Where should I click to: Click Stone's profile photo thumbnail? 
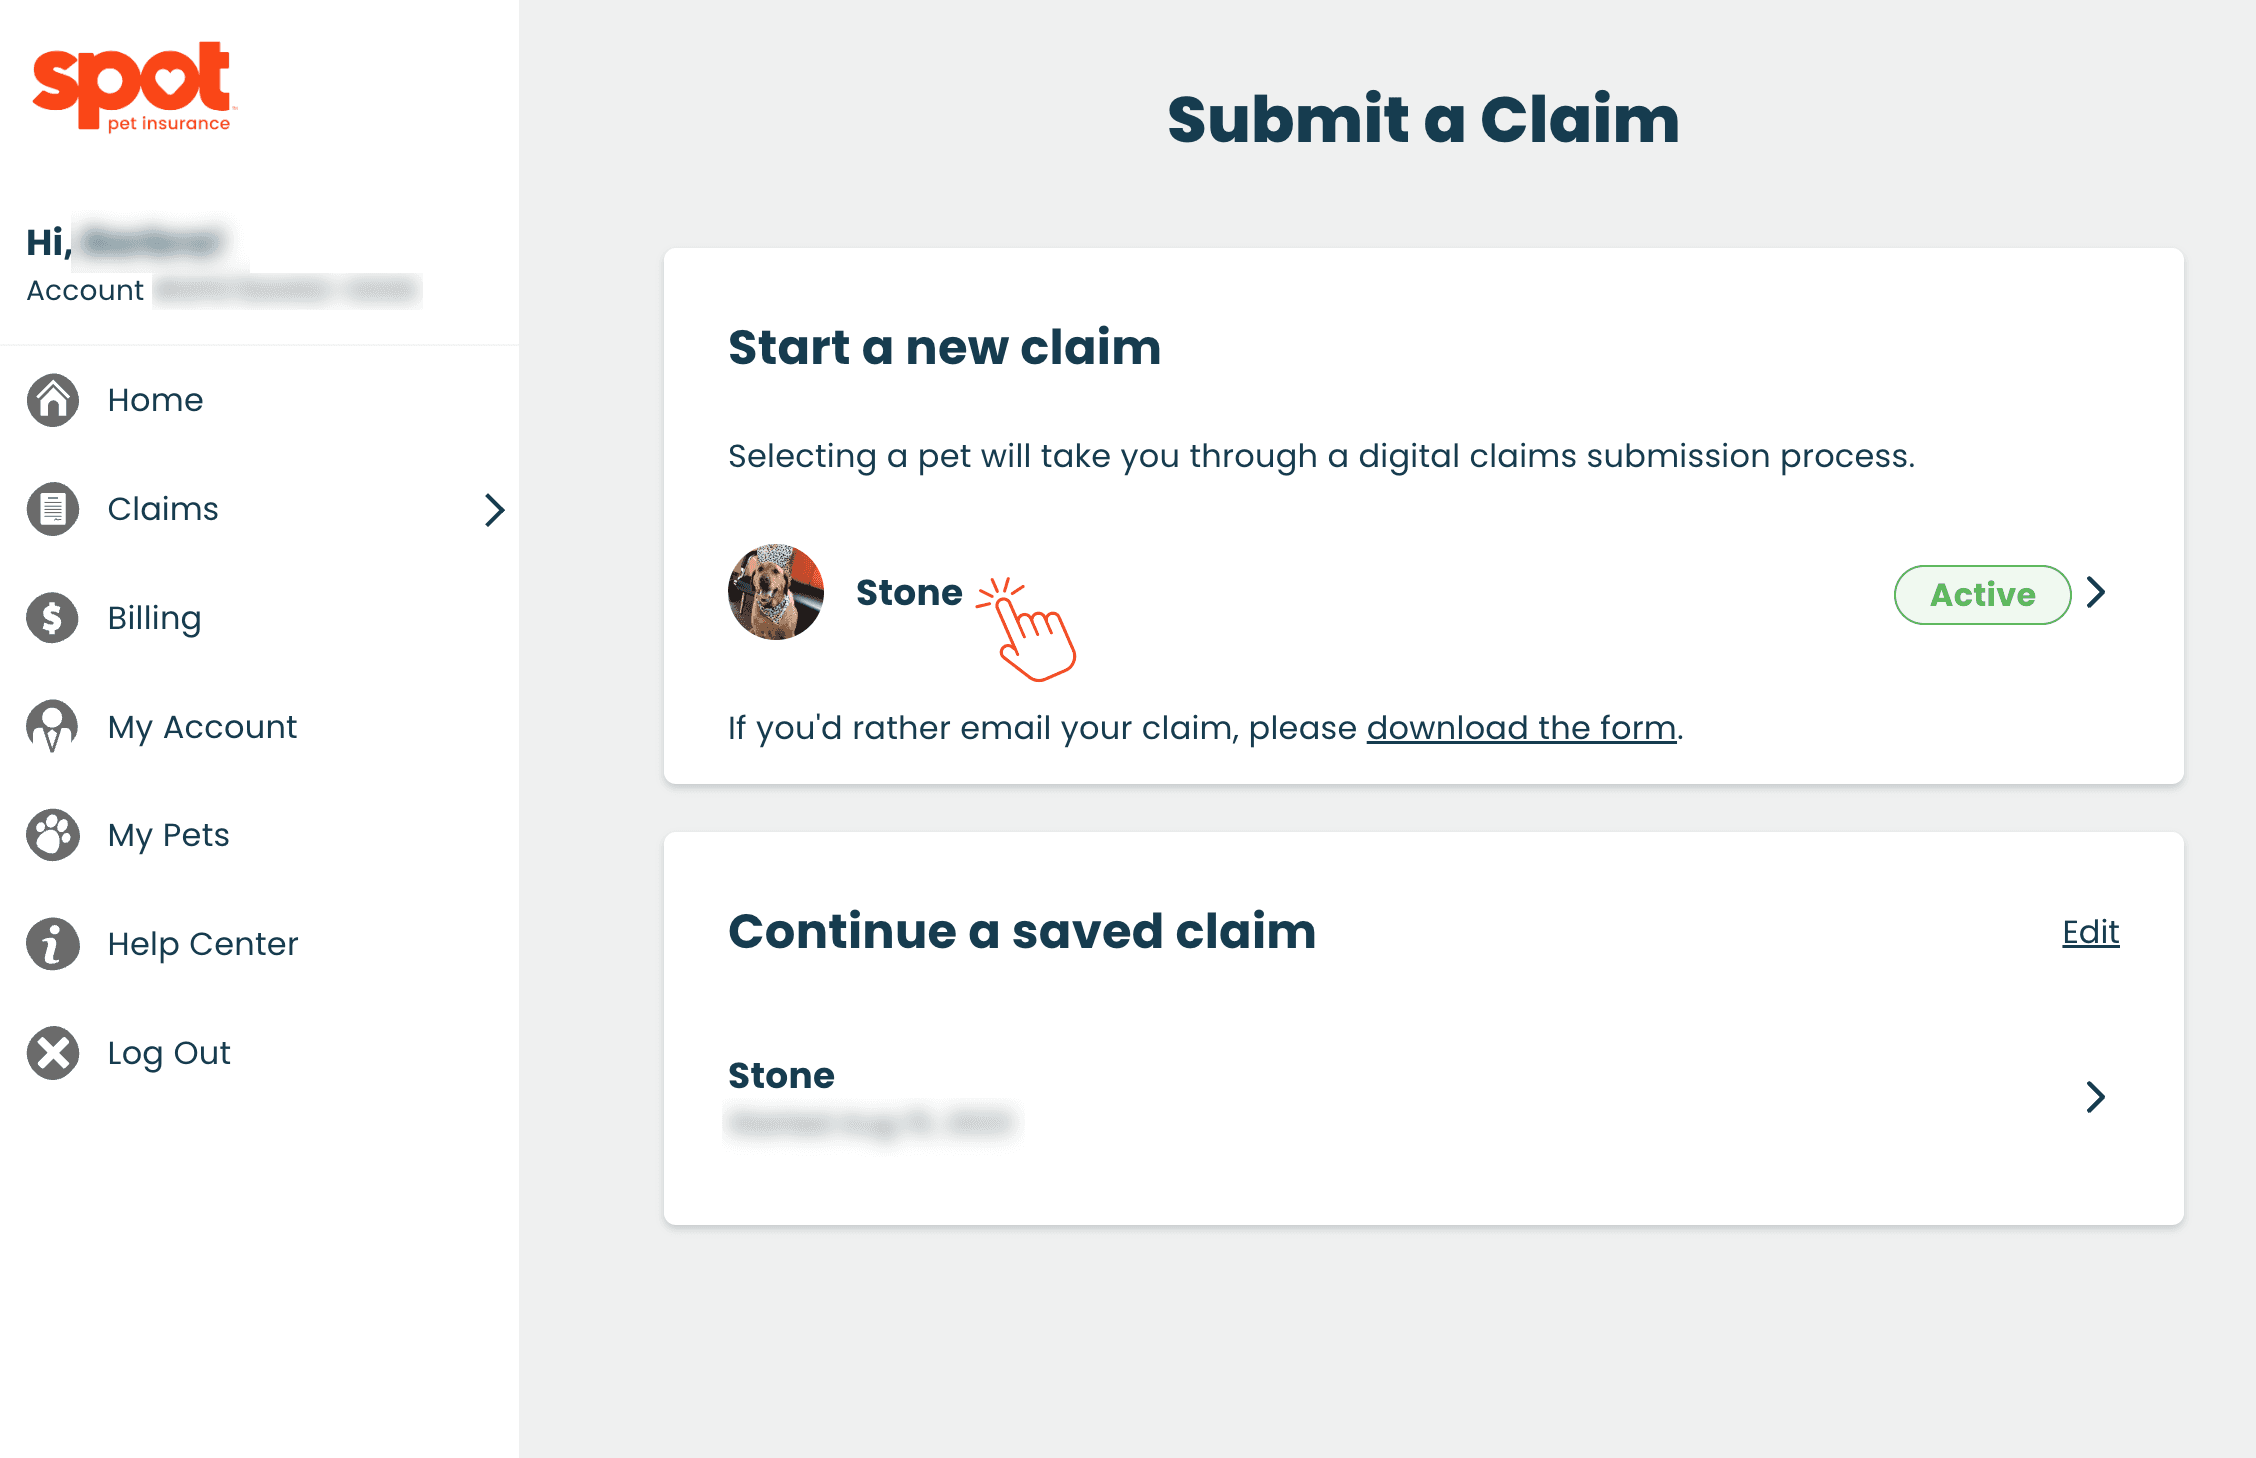tap(776, 592)
